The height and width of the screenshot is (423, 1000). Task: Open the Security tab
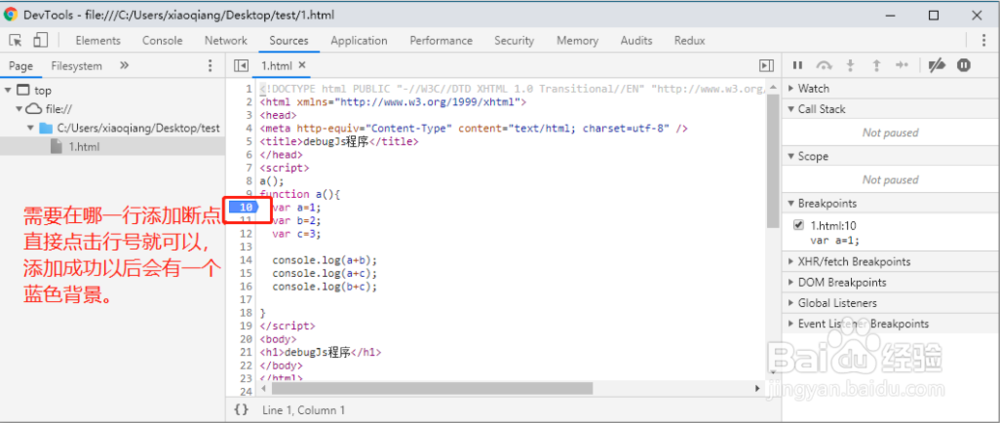point(514,40)
